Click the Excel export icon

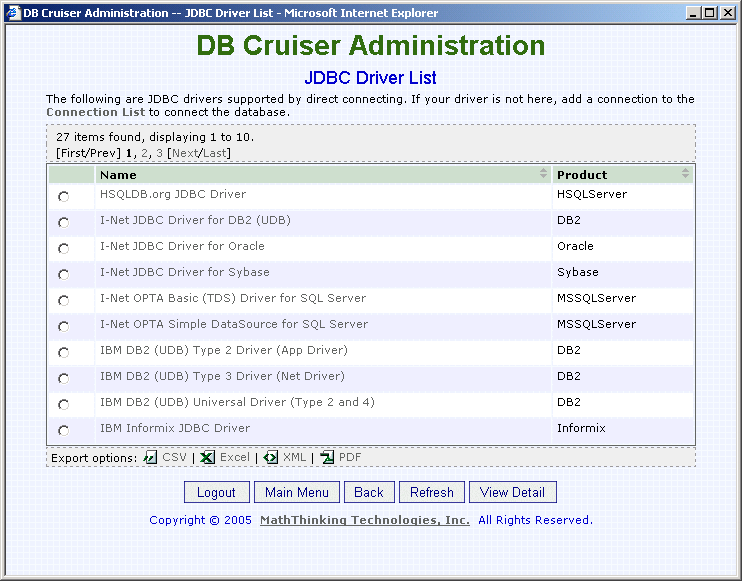coord(207,457)
